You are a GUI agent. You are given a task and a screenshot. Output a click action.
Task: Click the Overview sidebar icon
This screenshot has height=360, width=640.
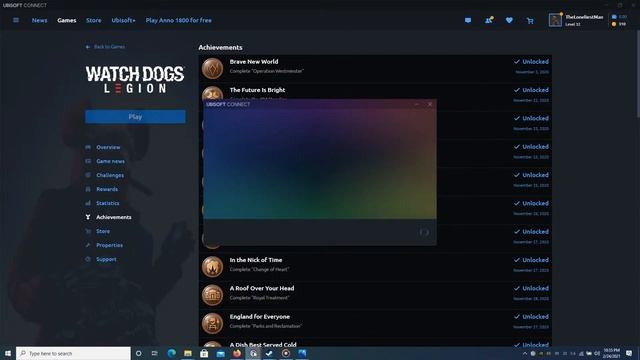click(x=88, y=147)
